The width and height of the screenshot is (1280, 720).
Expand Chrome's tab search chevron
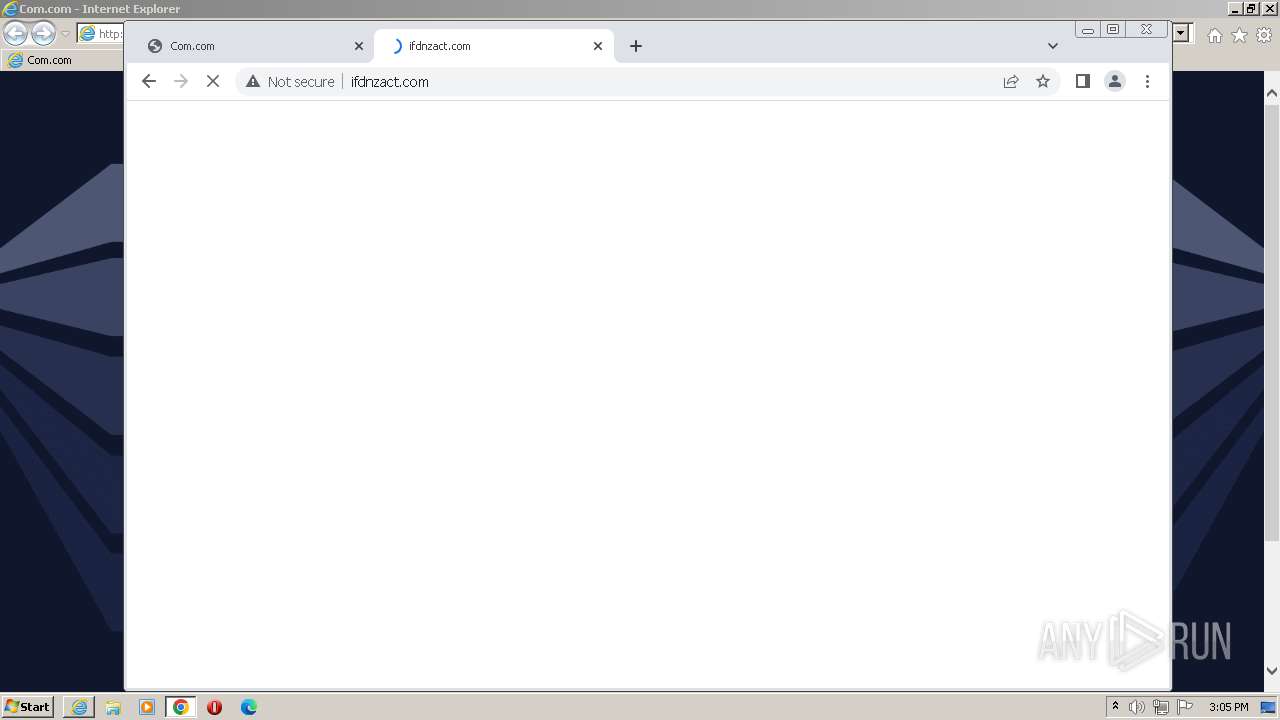[x=1053, y=46]
